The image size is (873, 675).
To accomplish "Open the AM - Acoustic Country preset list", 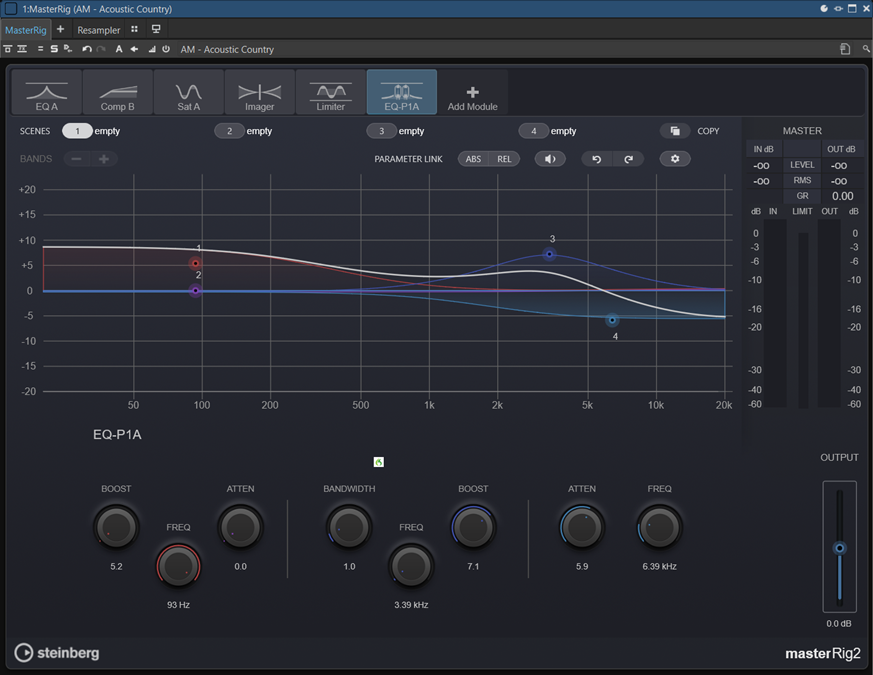I will (227, 49).
